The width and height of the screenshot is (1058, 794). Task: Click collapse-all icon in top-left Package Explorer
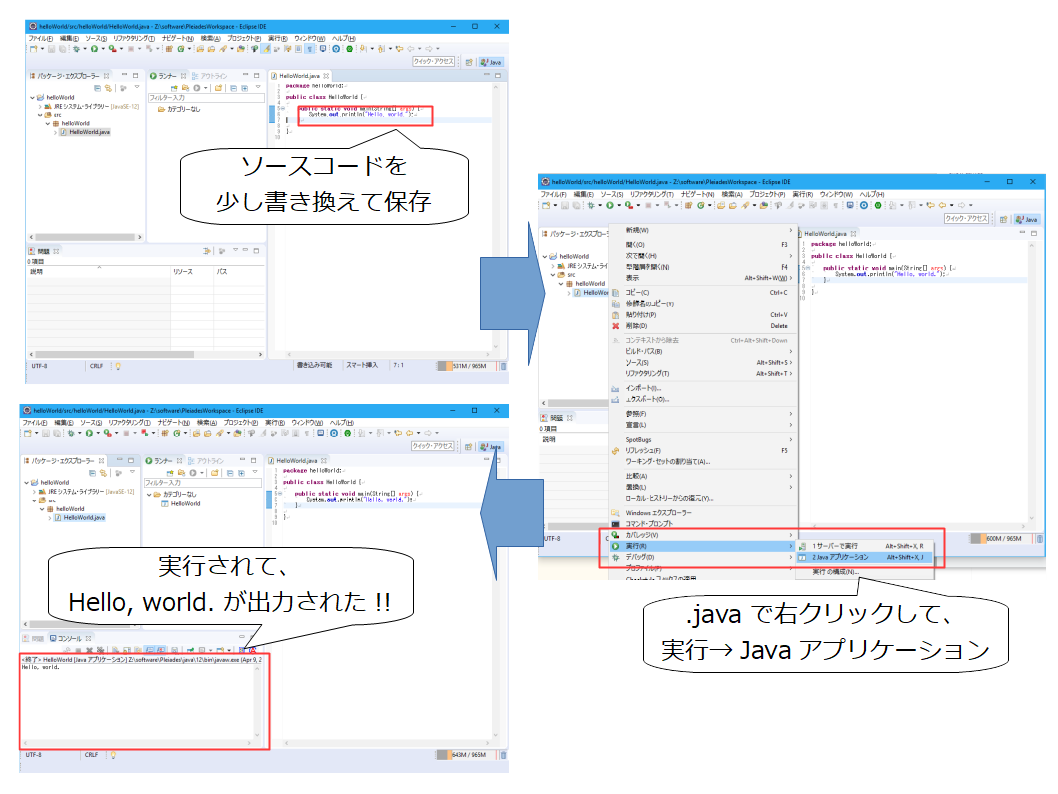coord(97,88)
